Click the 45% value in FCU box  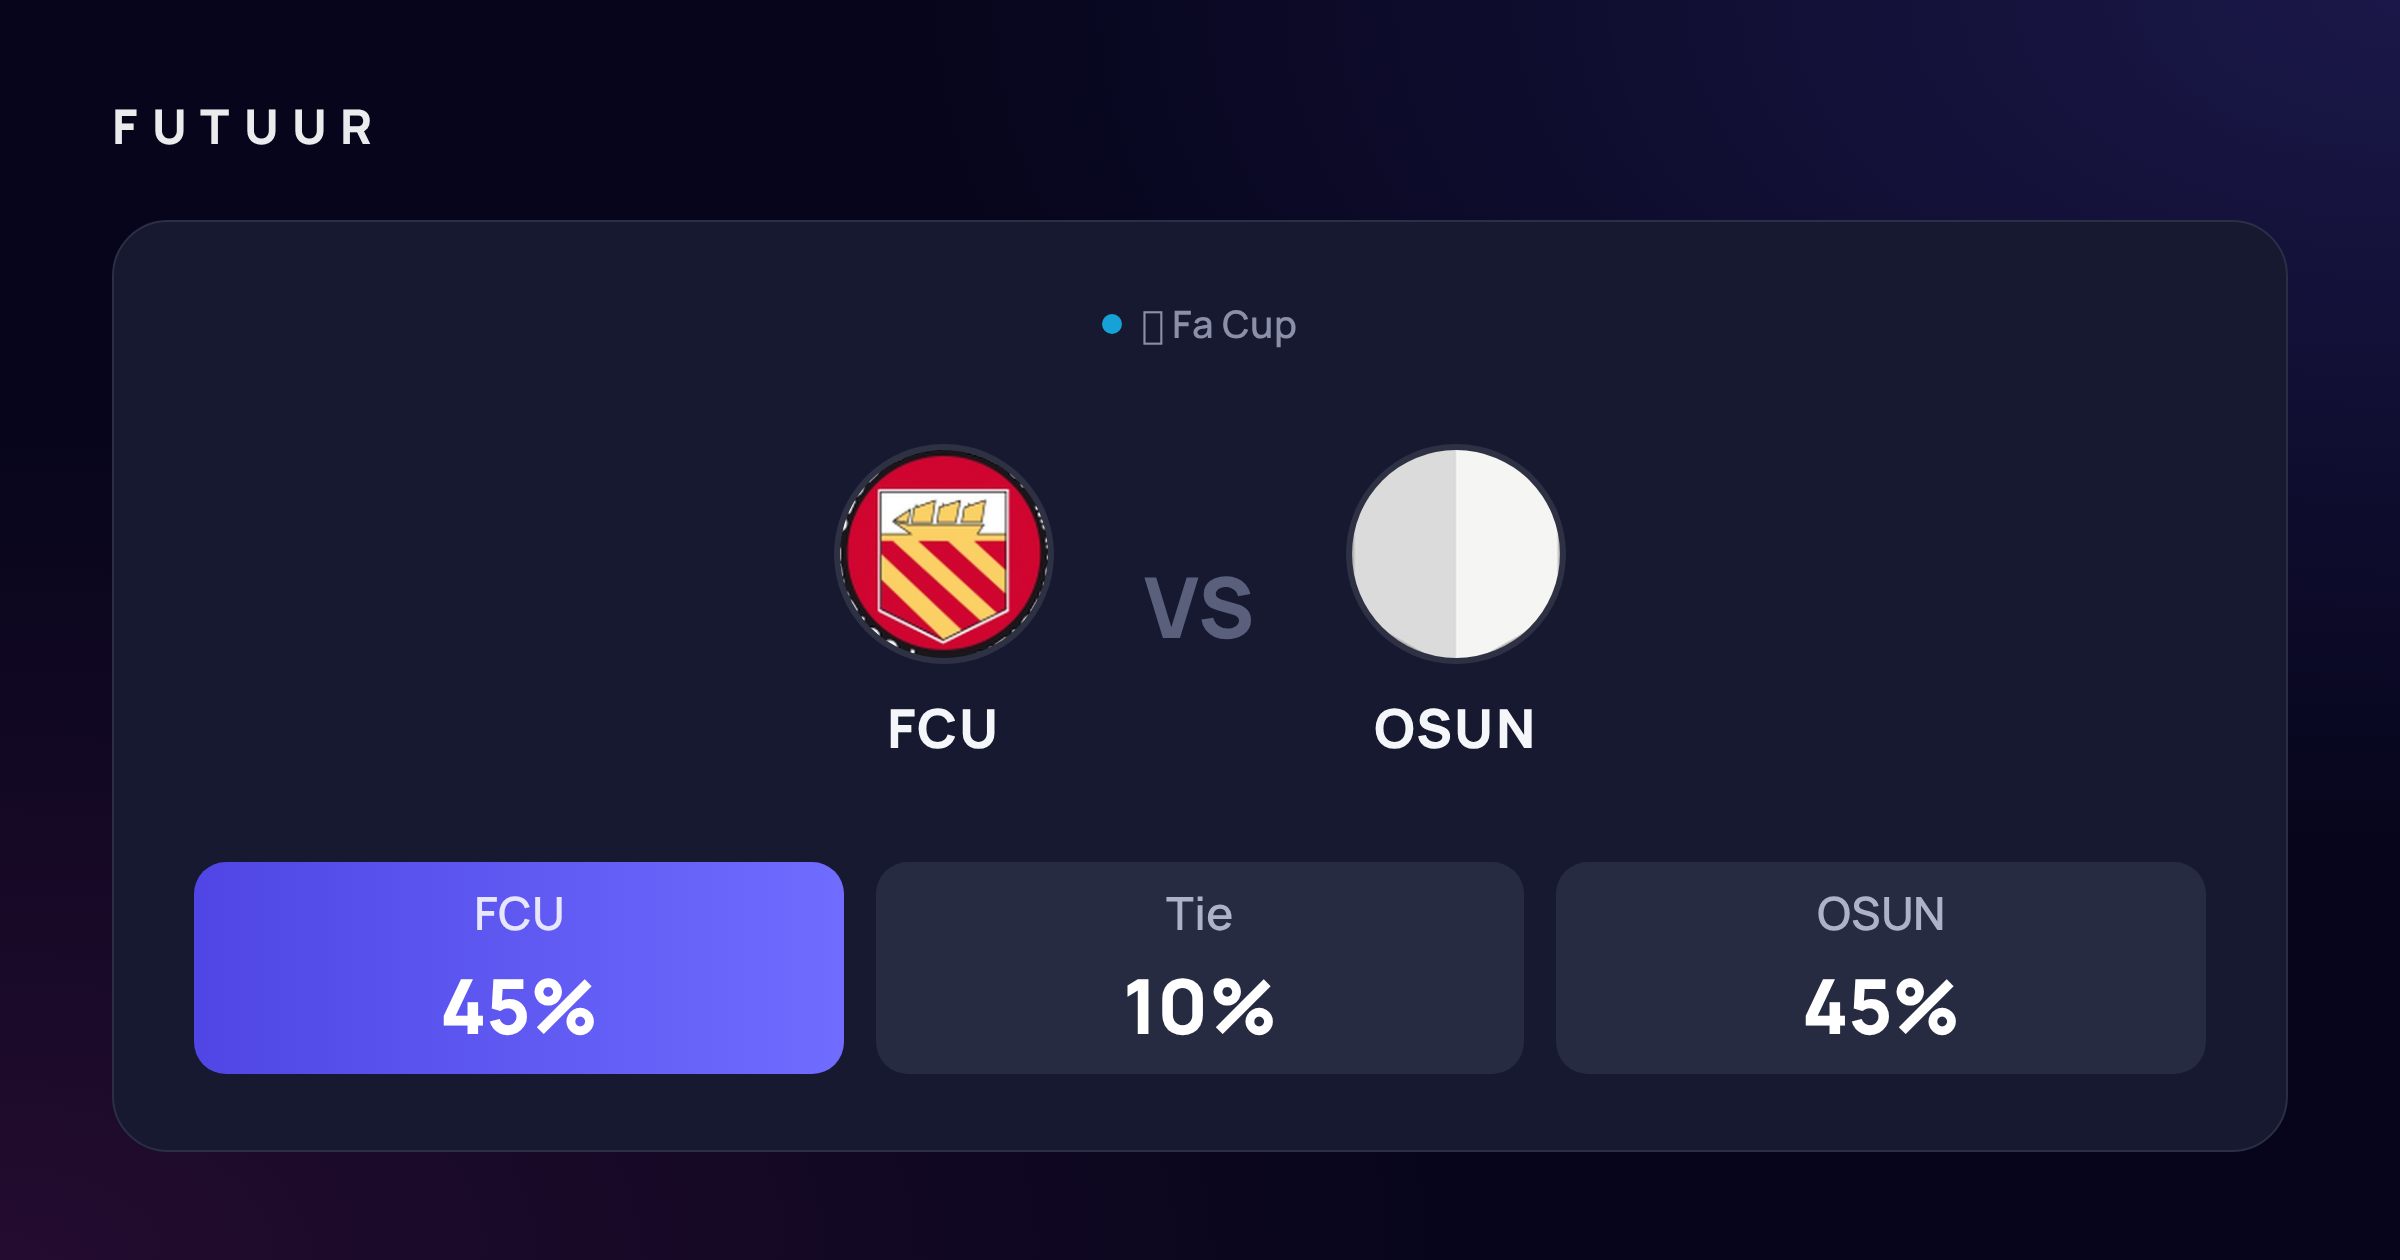click(x=519, y=1007)
